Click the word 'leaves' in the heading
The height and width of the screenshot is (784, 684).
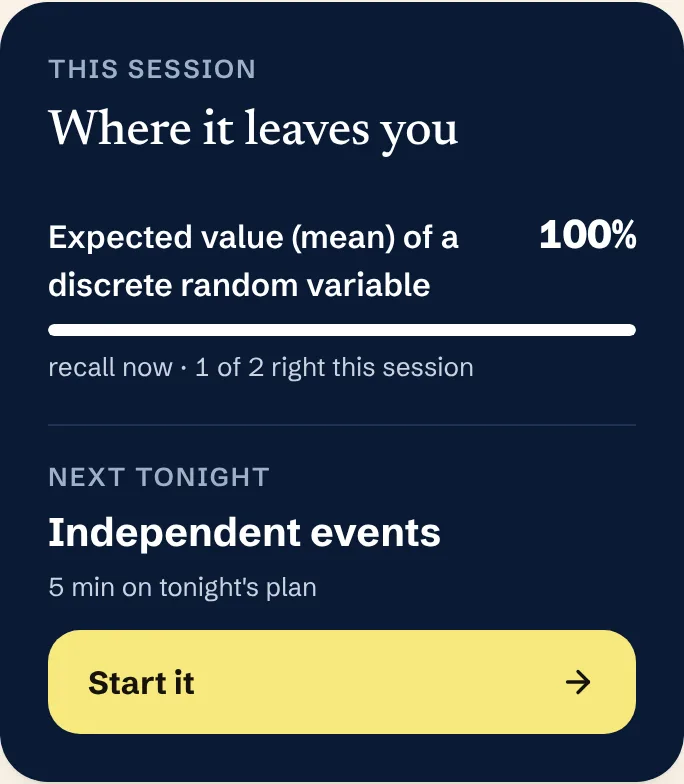pyautogui.click(x=306, y=128)
